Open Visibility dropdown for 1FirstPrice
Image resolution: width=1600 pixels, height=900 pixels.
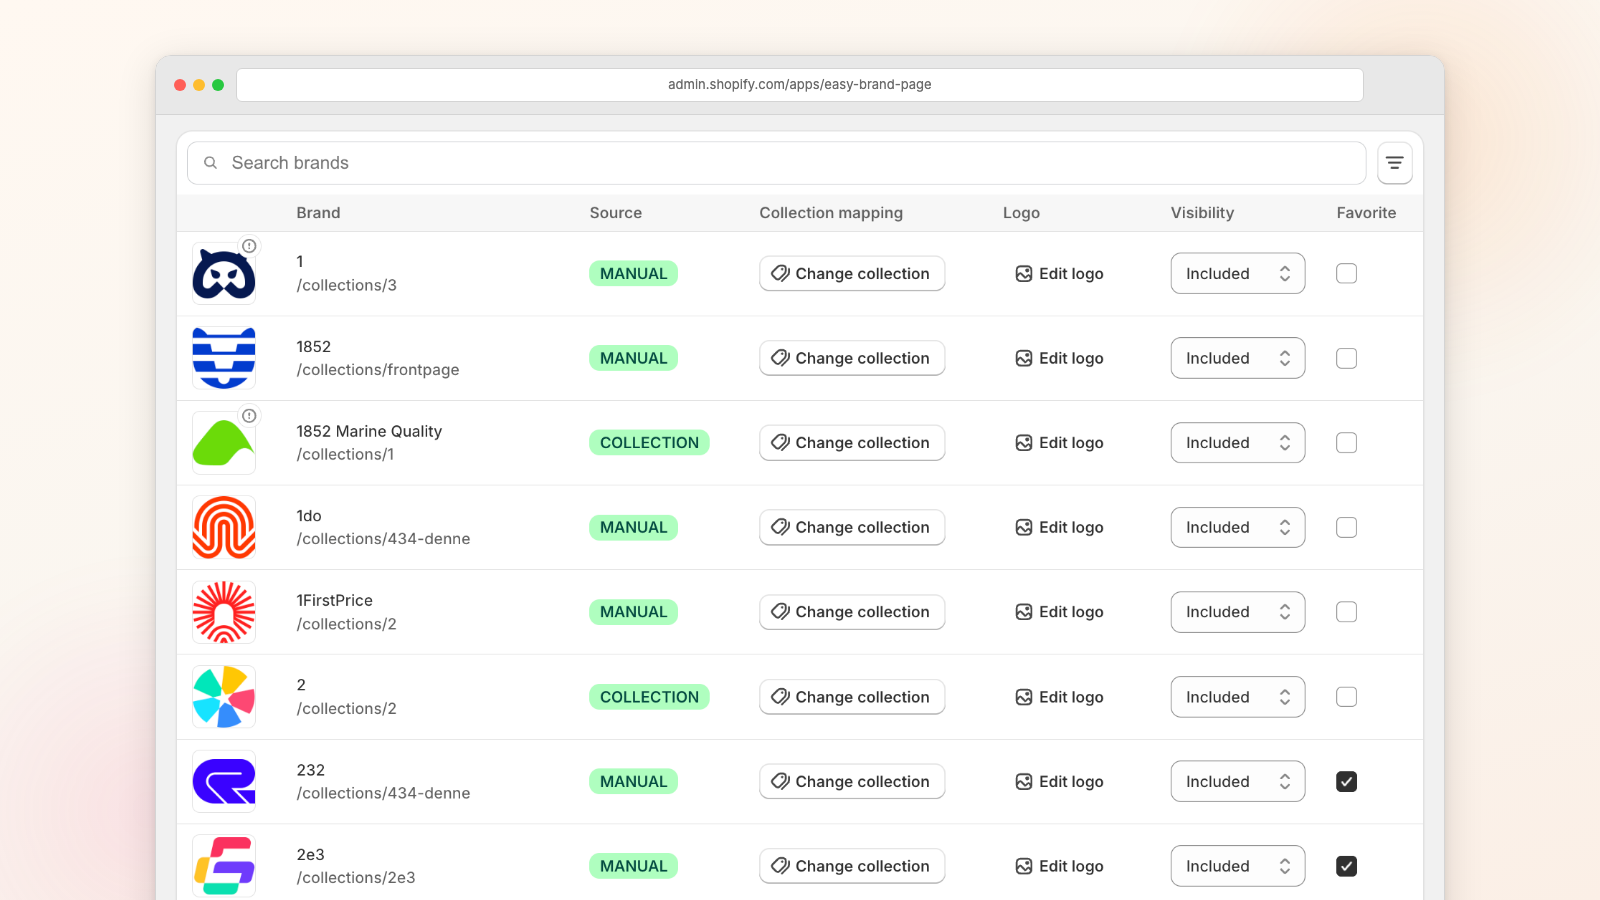pyautogui.click(x=1238, y=612)
